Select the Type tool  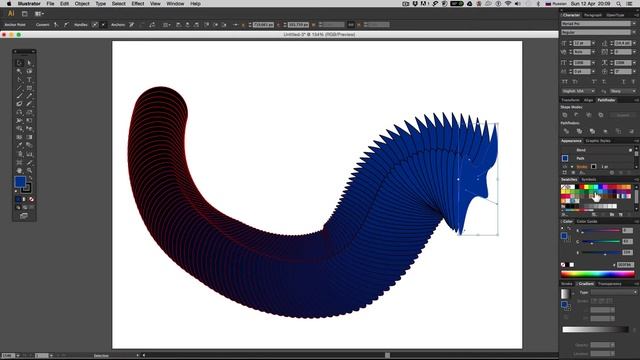point(29,80)
